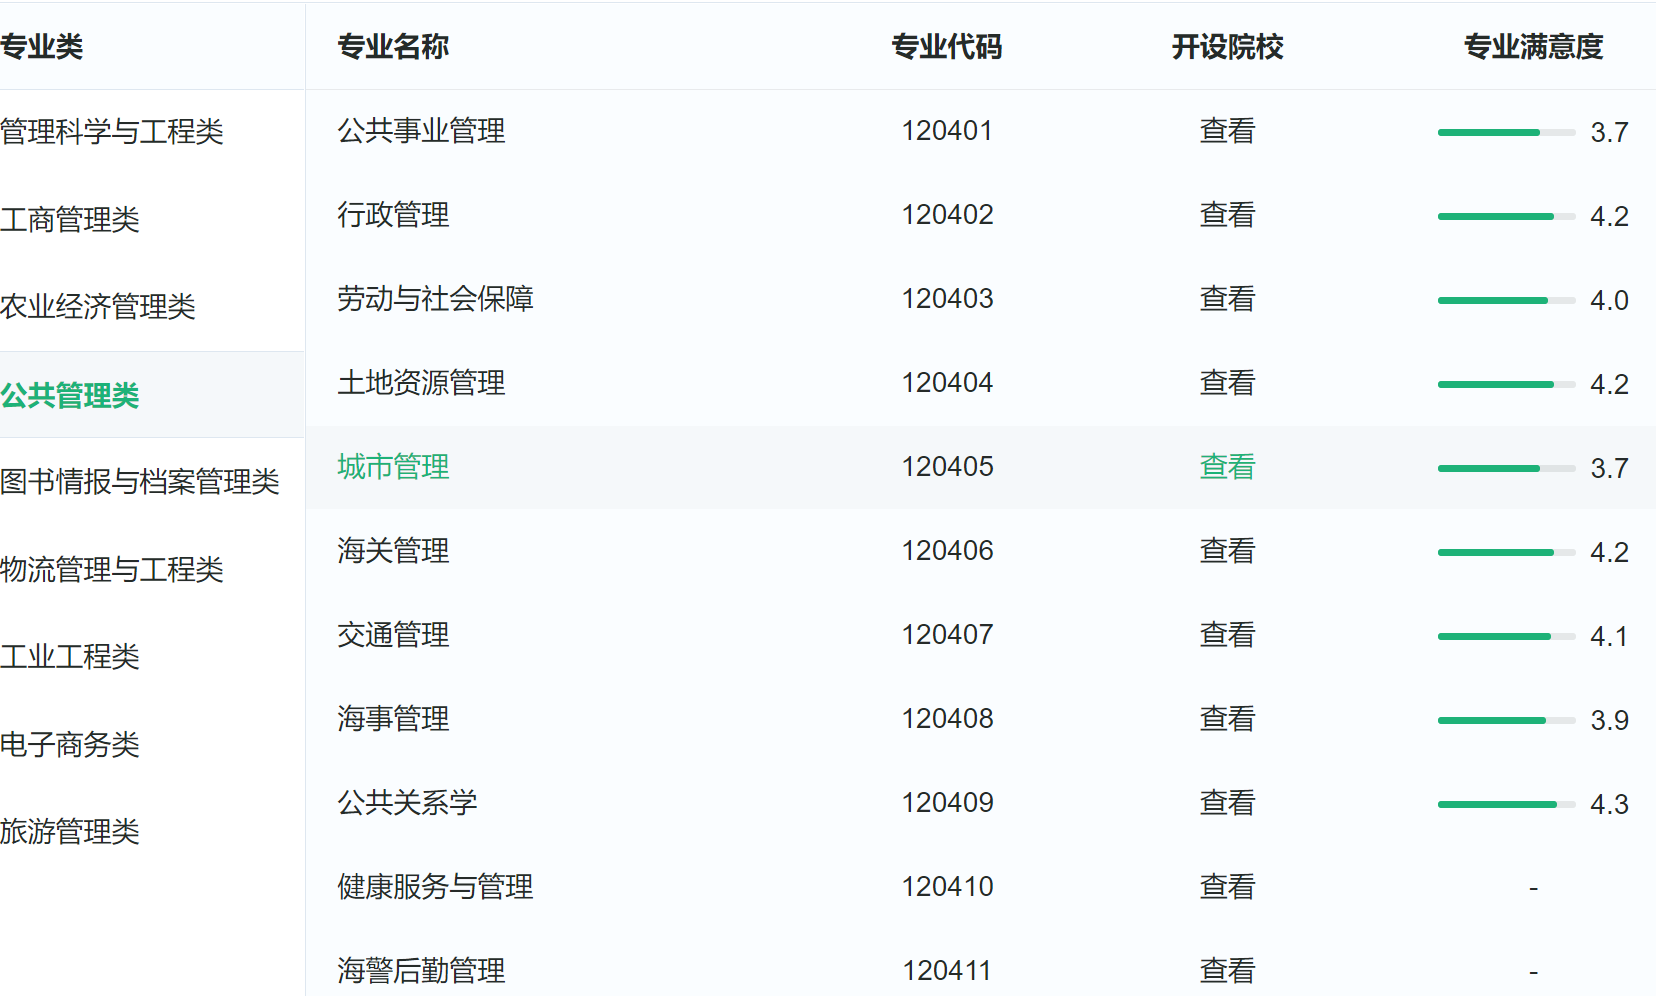This screenshot has width=1656, height=996.
Task: Click 查看 for 城市管理 schools
Action: point(1226,466)
